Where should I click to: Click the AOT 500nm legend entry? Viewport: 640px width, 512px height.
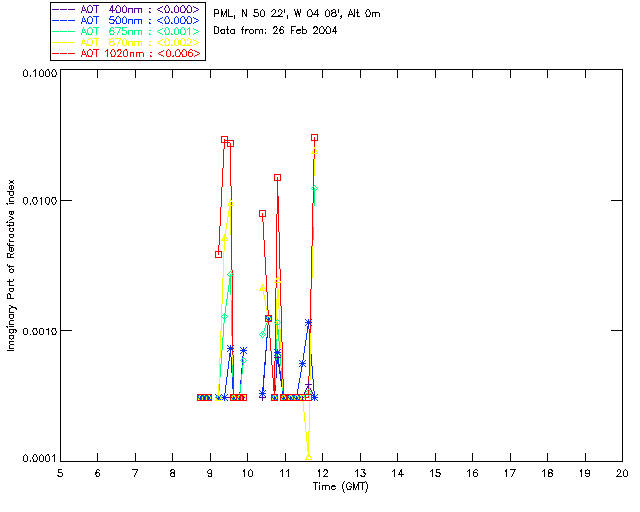127,20
